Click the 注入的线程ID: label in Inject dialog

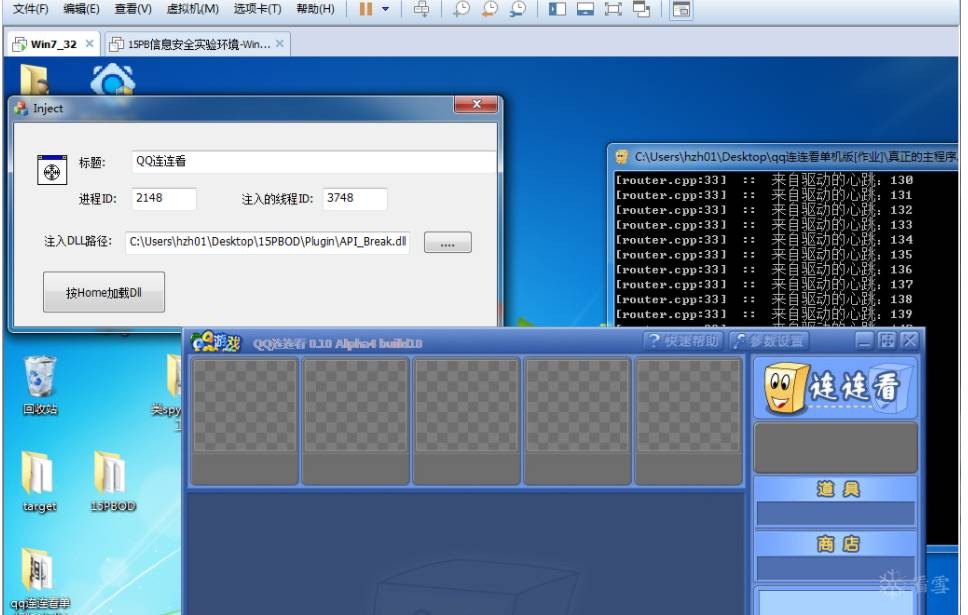point(277,199)
